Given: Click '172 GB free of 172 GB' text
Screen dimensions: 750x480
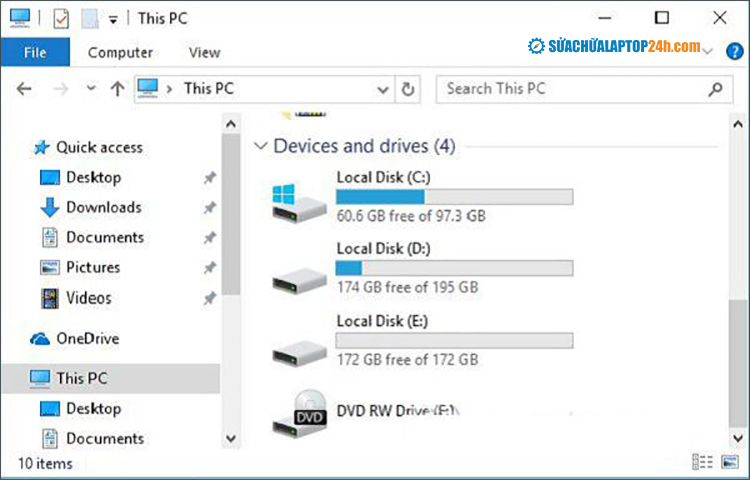Looking at the screenshot, I should coord(408,360).
